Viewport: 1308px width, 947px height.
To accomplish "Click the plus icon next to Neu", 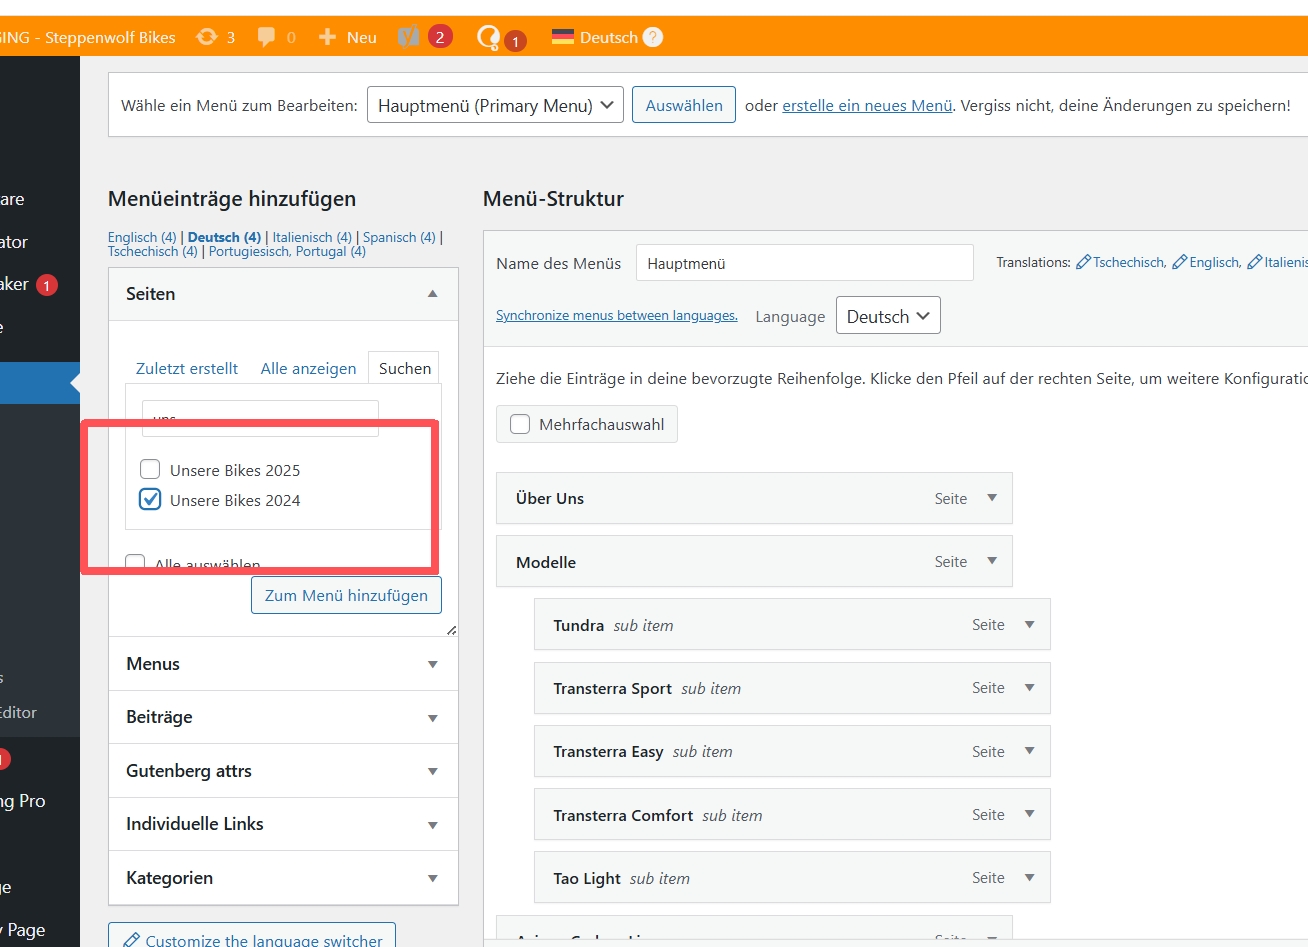I will (x=327, y=37).
